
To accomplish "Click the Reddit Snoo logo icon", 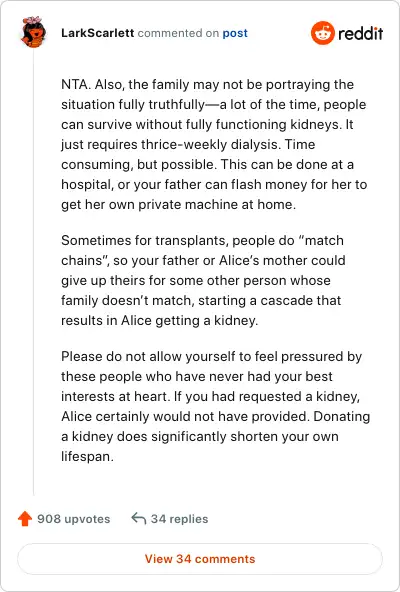I will point(323,33).
